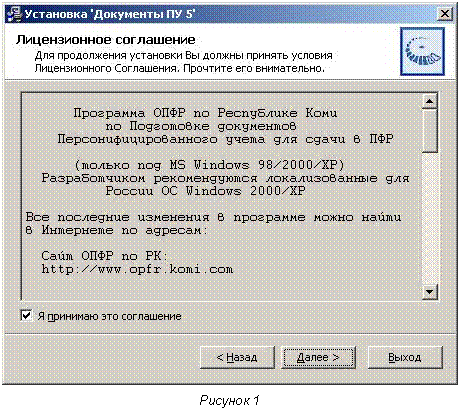The height and width of the screenshot is (411, 460).
Task: Click the 'Сайт ОПФР по РК:' line
Action: [x=104, y=256]
